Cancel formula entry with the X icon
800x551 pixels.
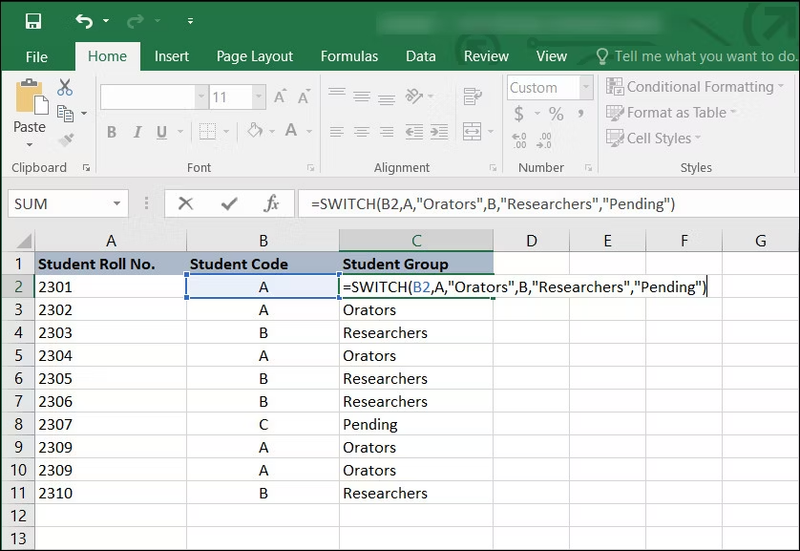pos(186,204)
